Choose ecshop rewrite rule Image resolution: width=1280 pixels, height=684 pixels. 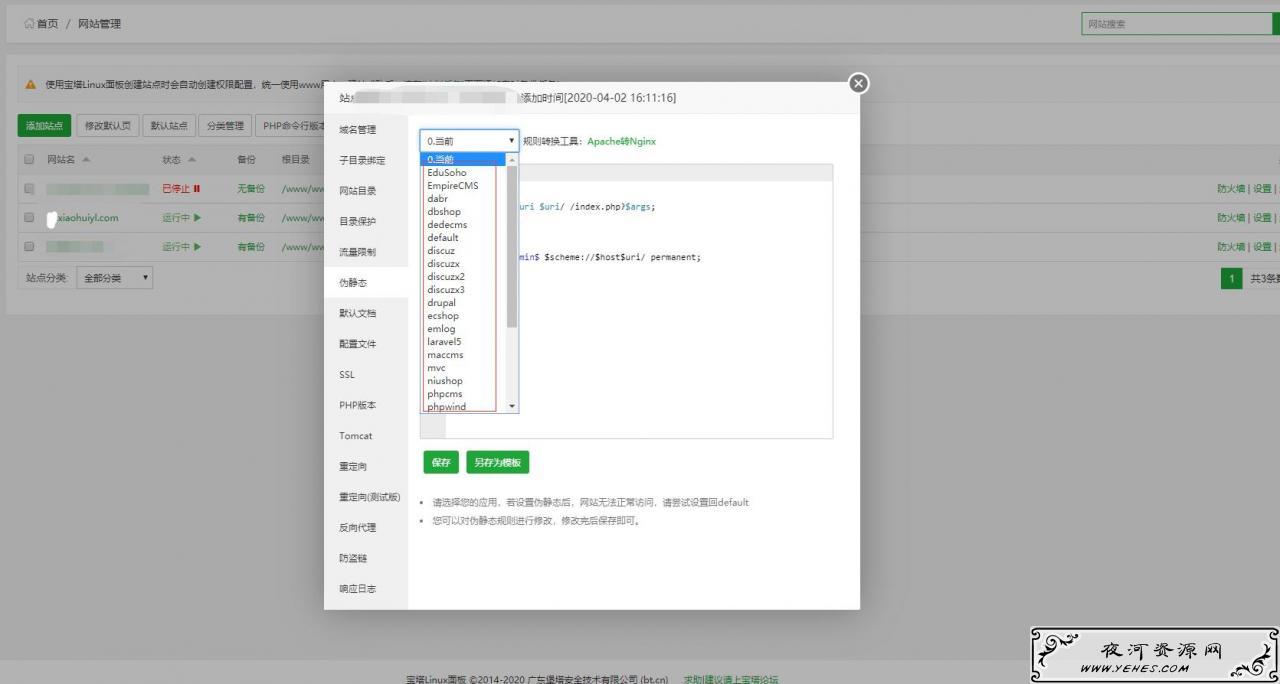(x=464, y=315)
